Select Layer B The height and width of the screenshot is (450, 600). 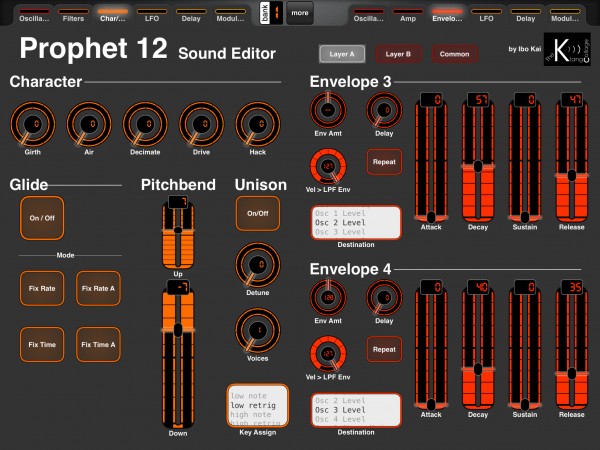(398, 54)
